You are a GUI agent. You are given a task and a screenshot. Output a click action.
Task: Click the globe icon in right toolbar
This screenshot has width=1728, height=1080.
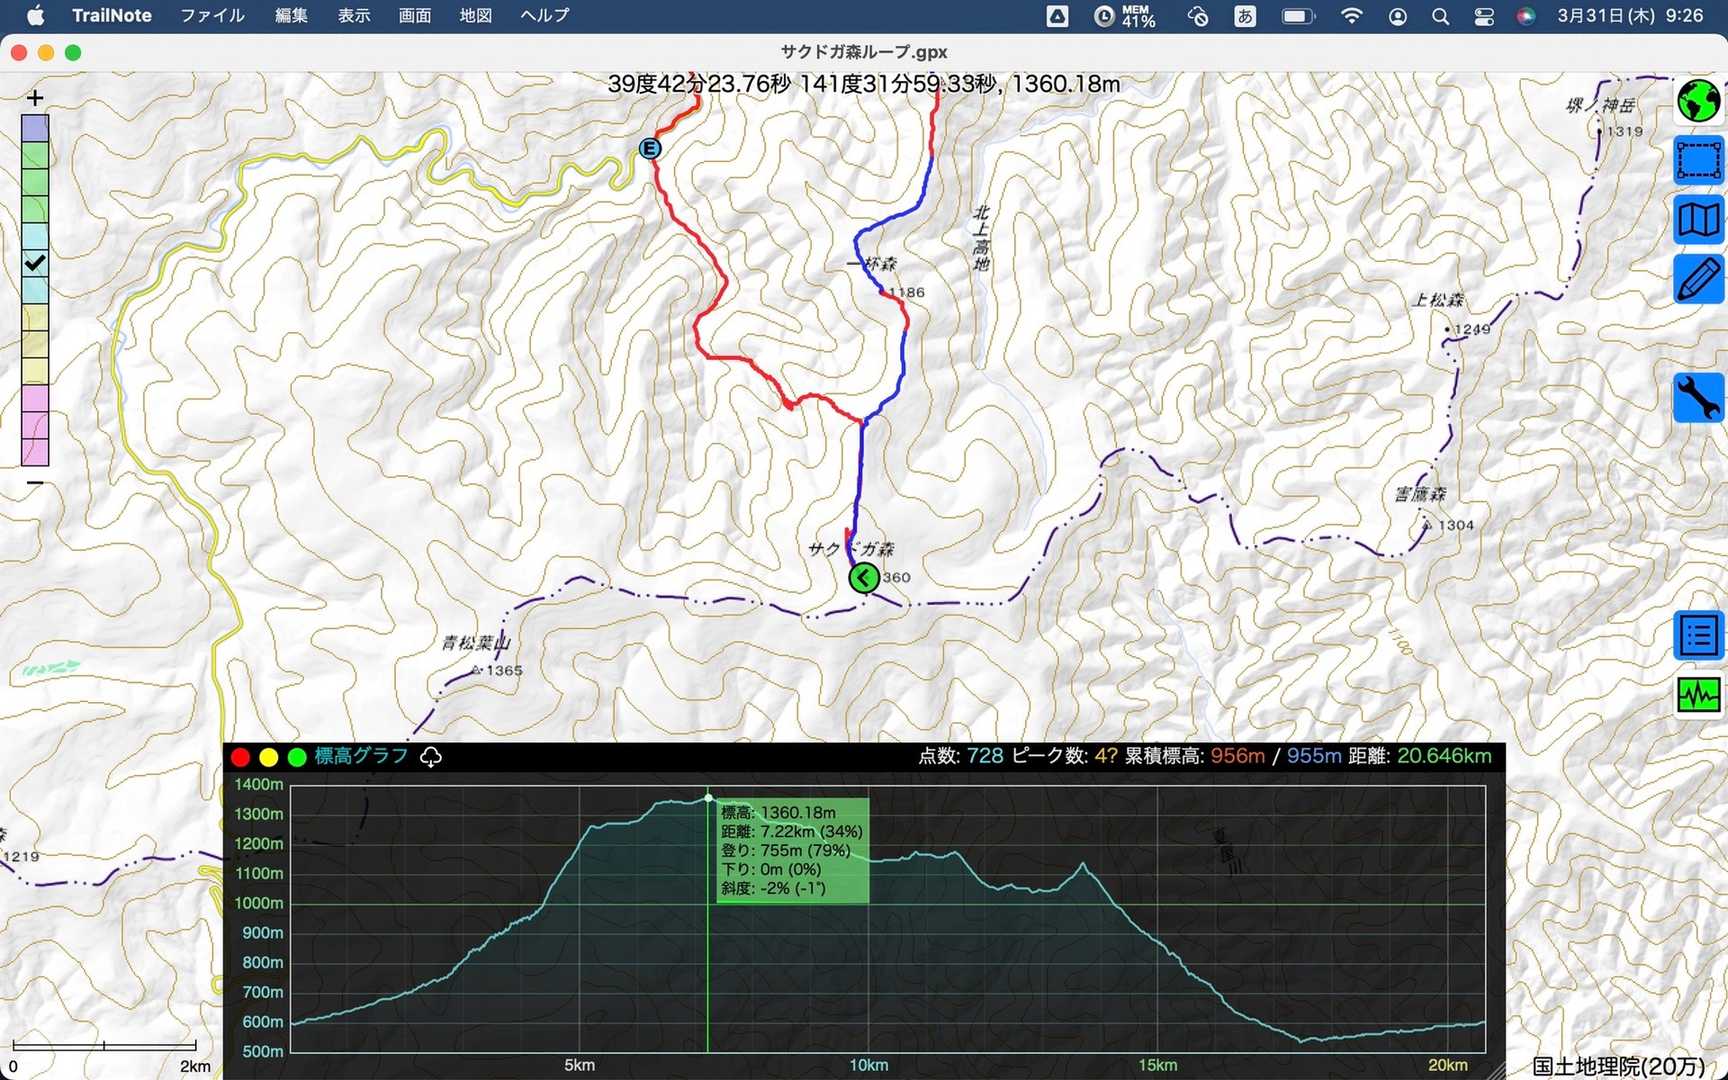(x=1698, y=101)
